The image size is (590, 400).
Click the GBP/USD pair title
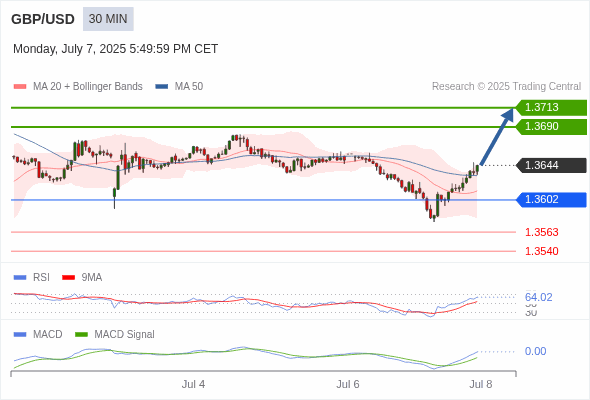pos(43,19)
